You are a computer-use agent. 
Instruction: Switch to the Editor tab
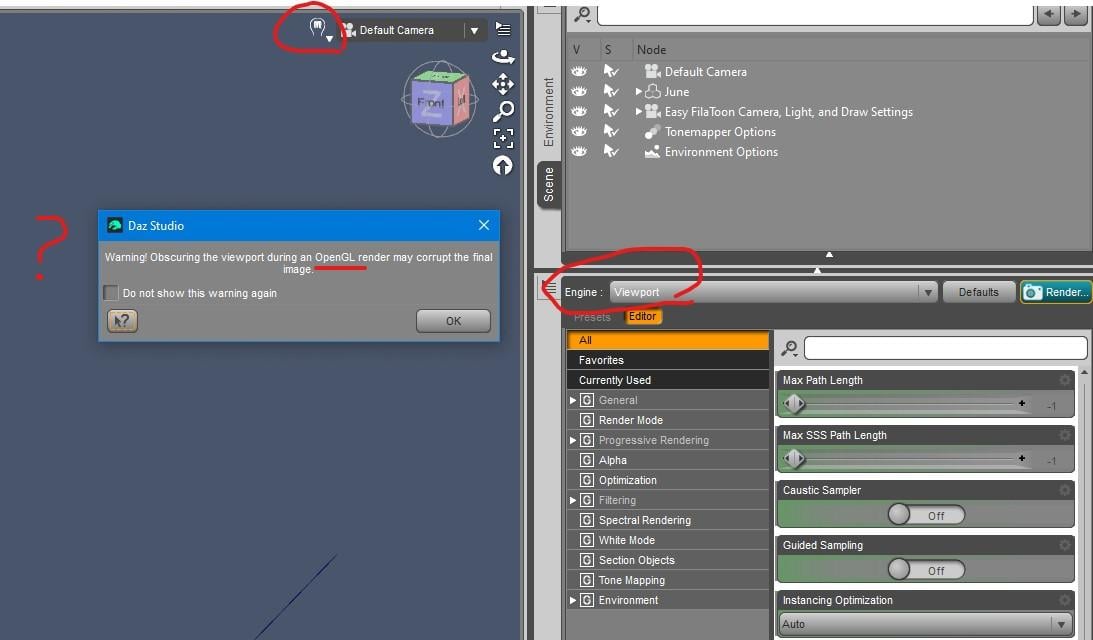642,317
